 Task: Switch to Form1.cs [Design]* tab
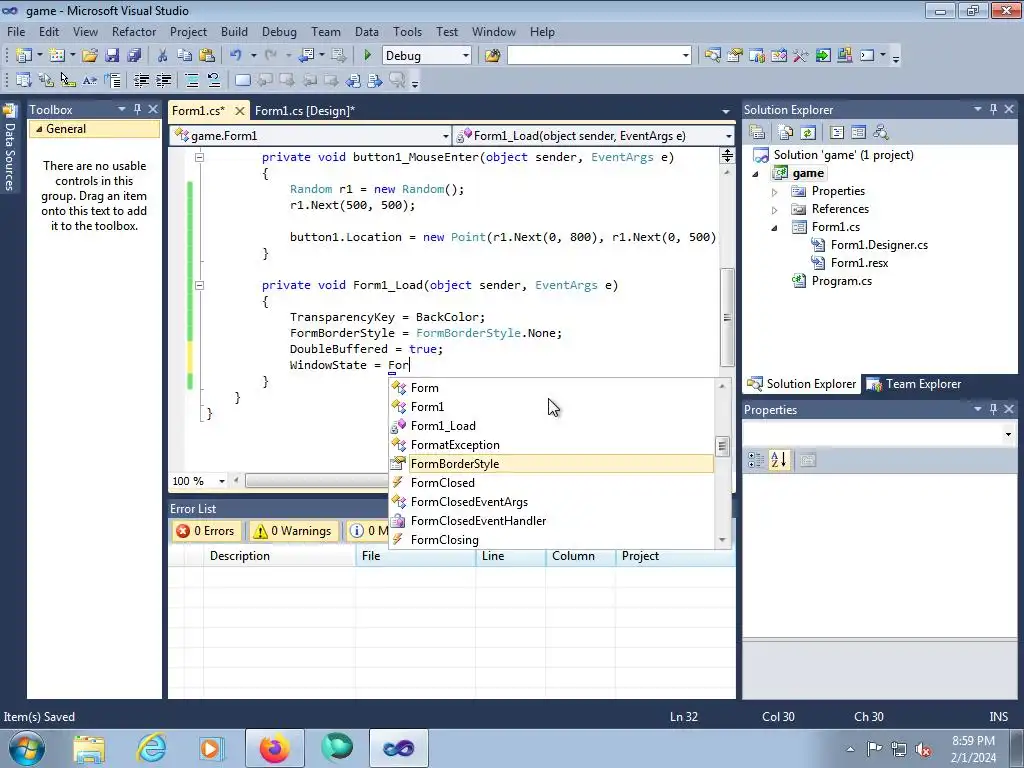tap(305, 110)
